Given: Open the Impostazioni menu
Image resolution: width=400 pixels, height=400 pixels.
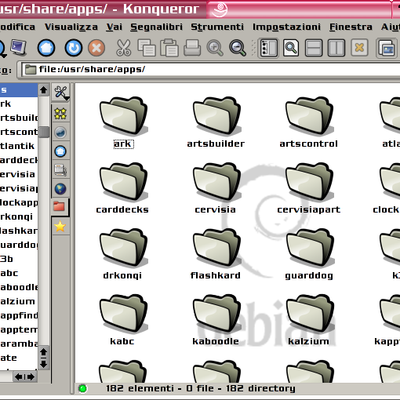Looking at the screenshot, I should pos(286,27).
